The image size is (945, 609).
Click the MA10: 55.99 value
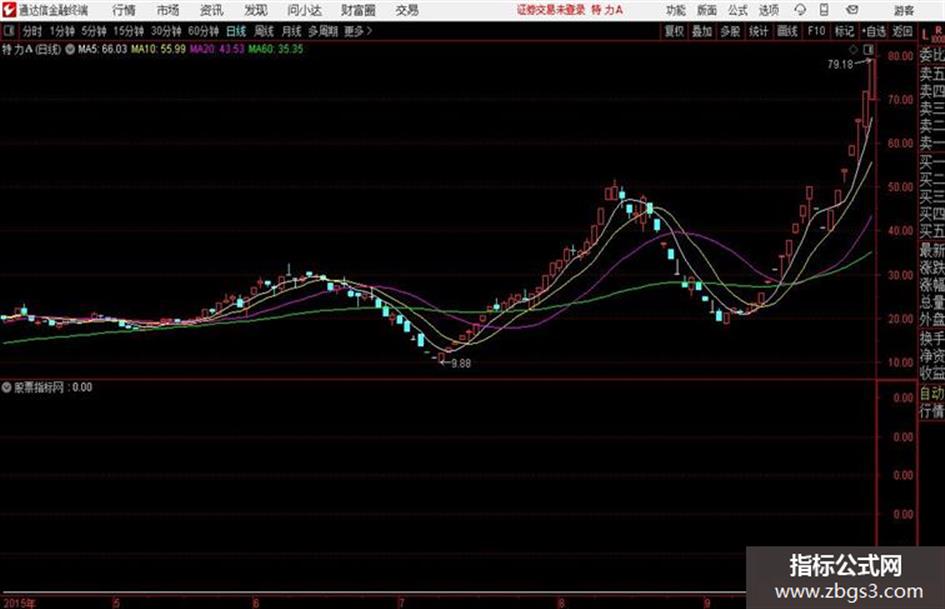(x=159, y=49)
